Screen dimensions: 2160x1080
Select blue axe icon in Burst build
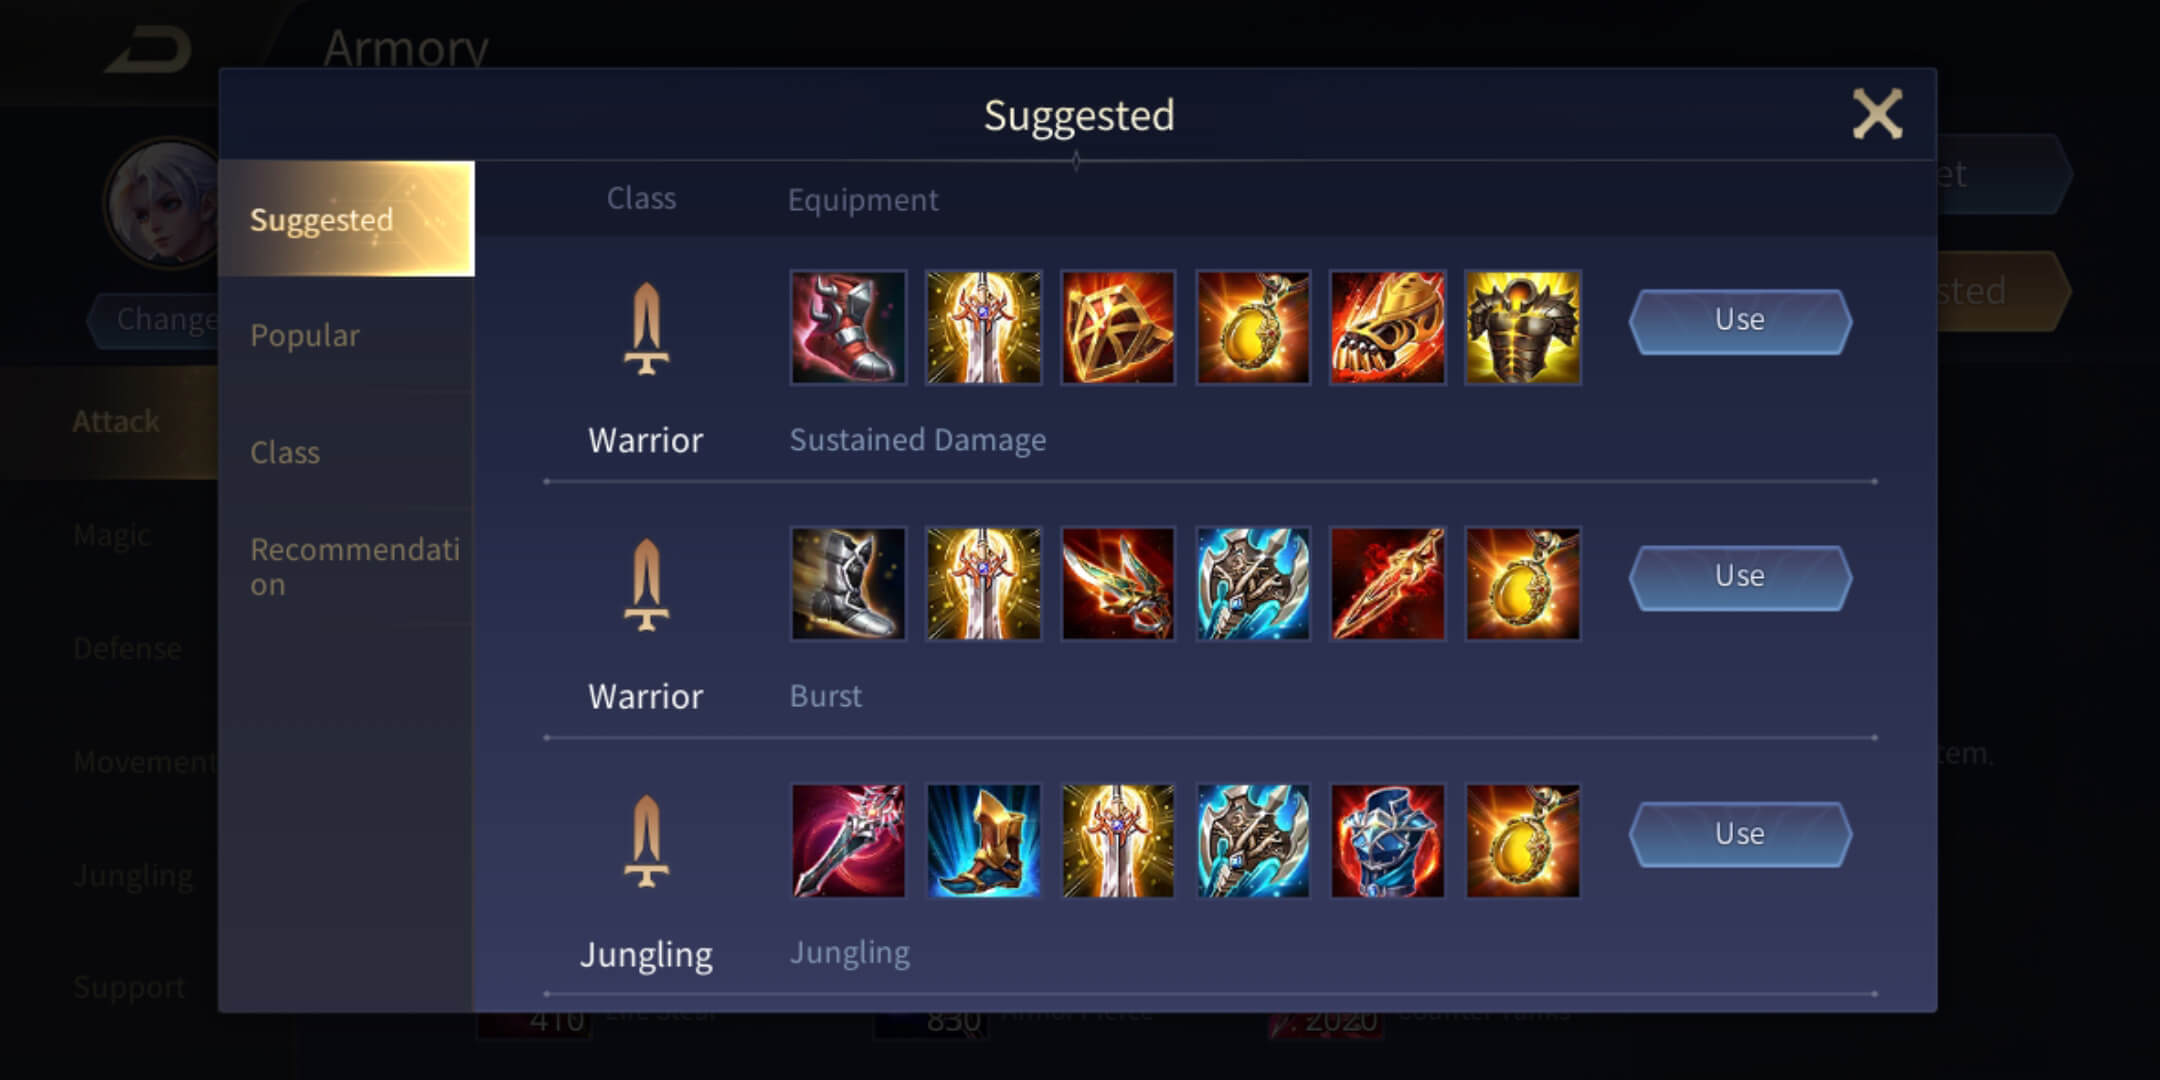pyautogui.click(x=1253, y=584)
